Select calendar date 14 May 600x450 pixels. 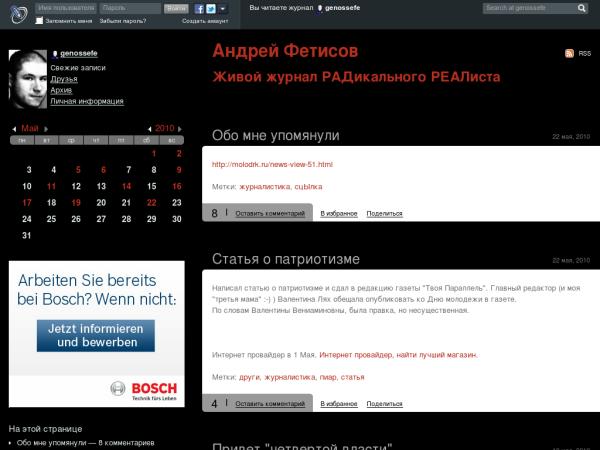click(x=126, y=186)
